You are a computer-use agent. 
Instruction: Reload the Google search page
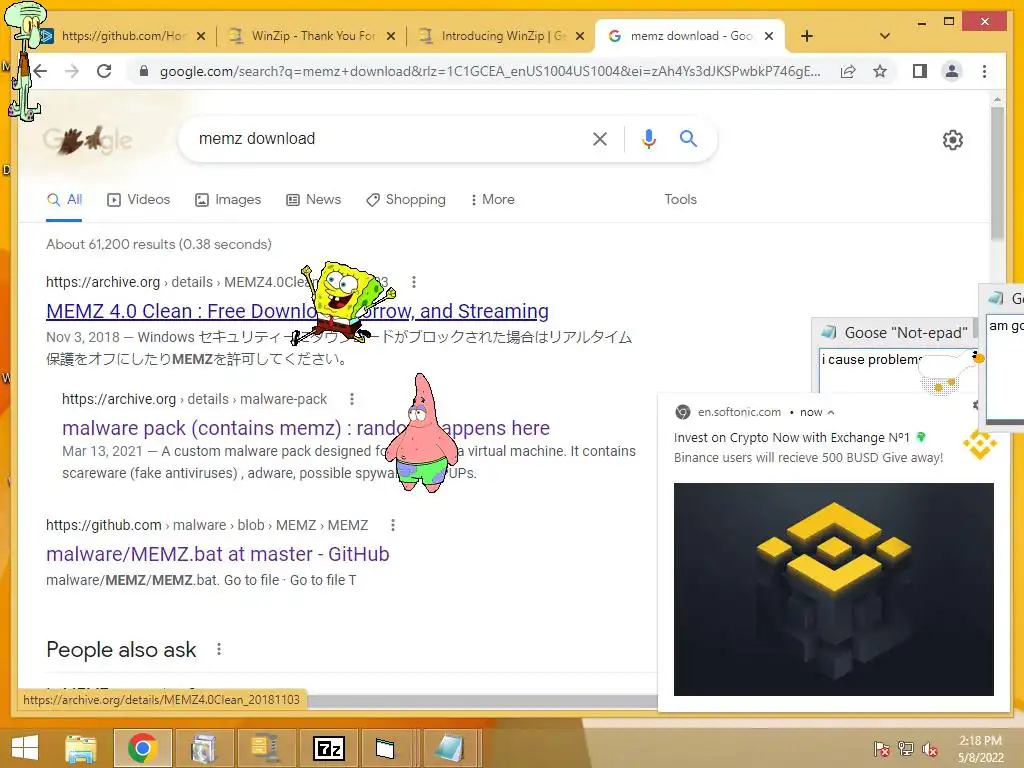click(x=104, y=71)
